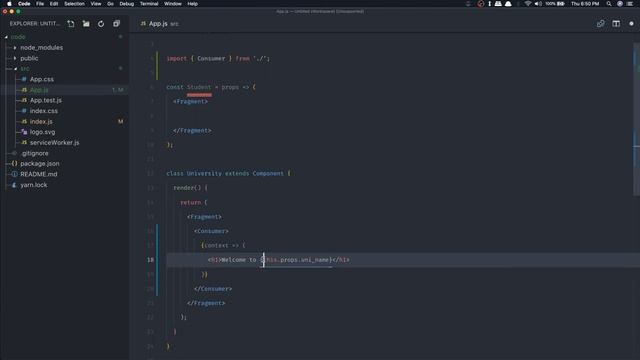Collapse all folders in Explorer

pyautogui.click(x=116, y=24)
